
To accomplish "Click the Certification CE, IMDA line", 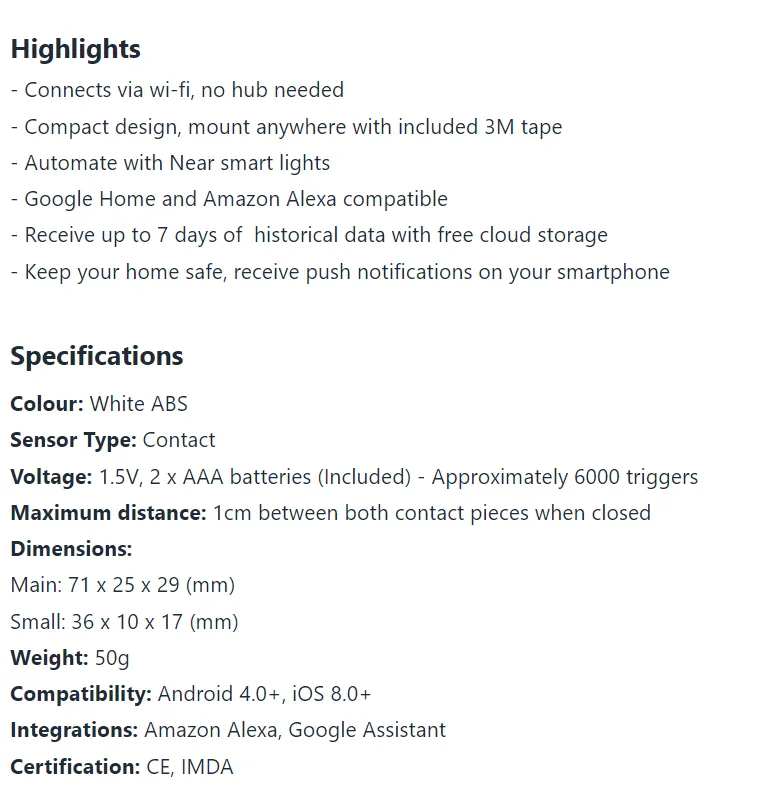I will [122, 767].
